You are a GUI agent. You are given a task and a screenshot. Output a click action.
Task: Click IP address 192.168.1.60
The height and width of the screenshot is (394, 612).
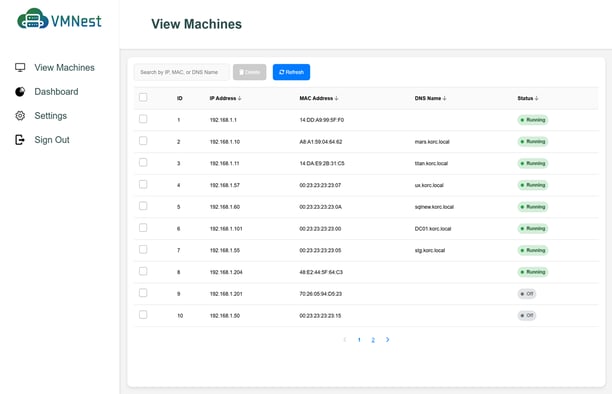point(225,207)
